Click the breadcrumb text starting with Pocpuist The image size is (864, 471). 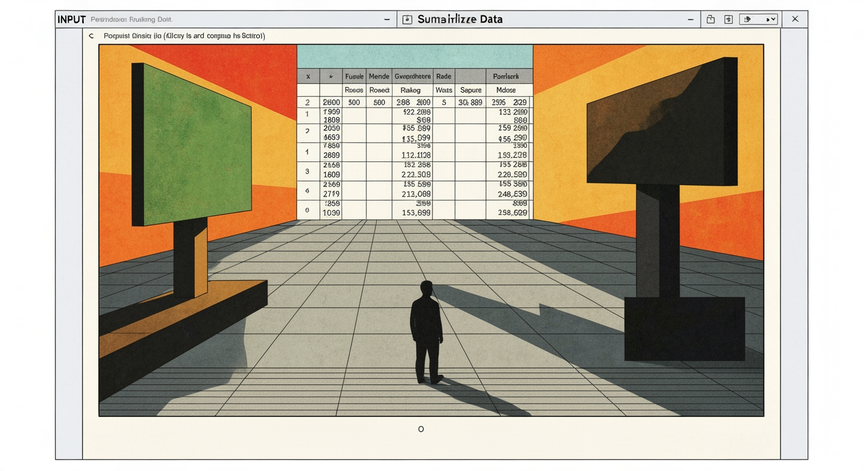coord(184,36)
